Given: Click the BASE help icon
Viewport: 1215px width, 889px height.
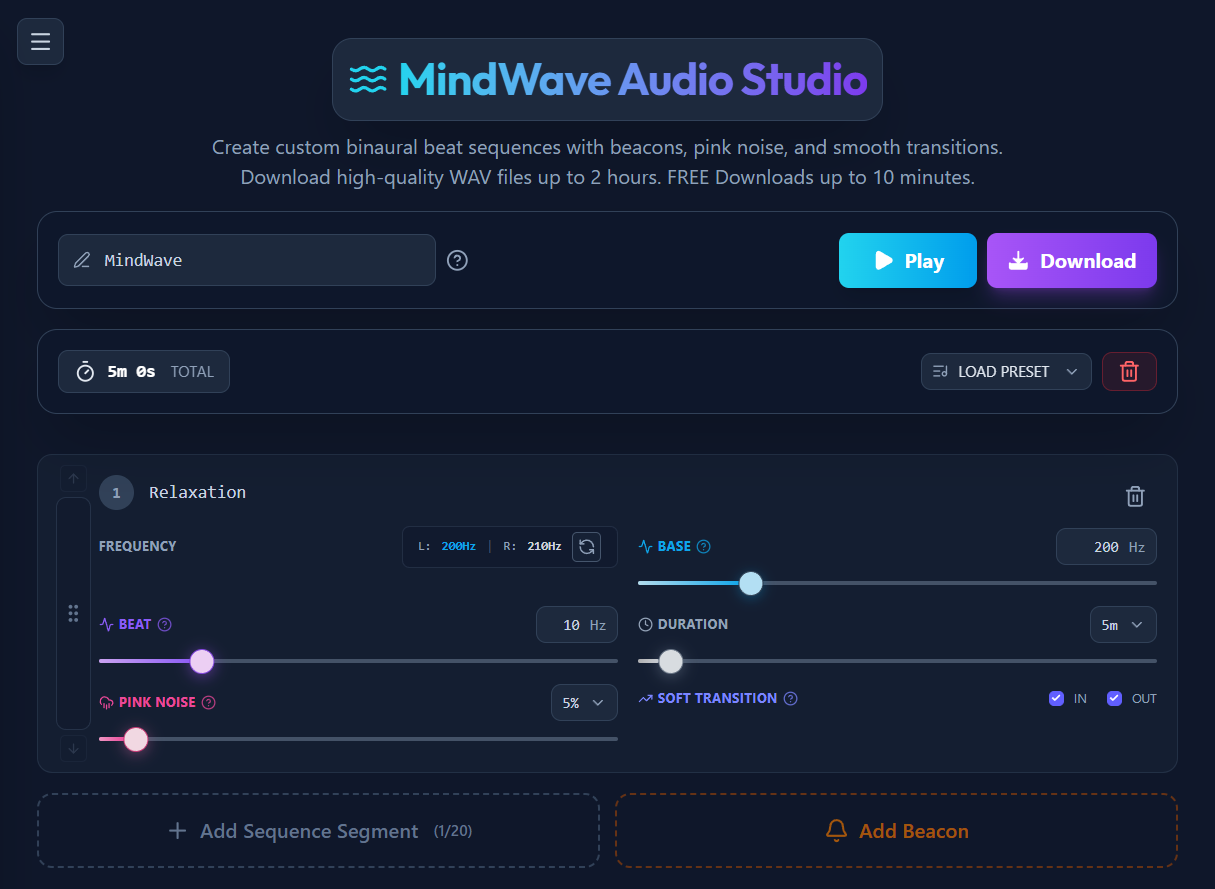Looking at the screenshot, I should tap(704, 547).
